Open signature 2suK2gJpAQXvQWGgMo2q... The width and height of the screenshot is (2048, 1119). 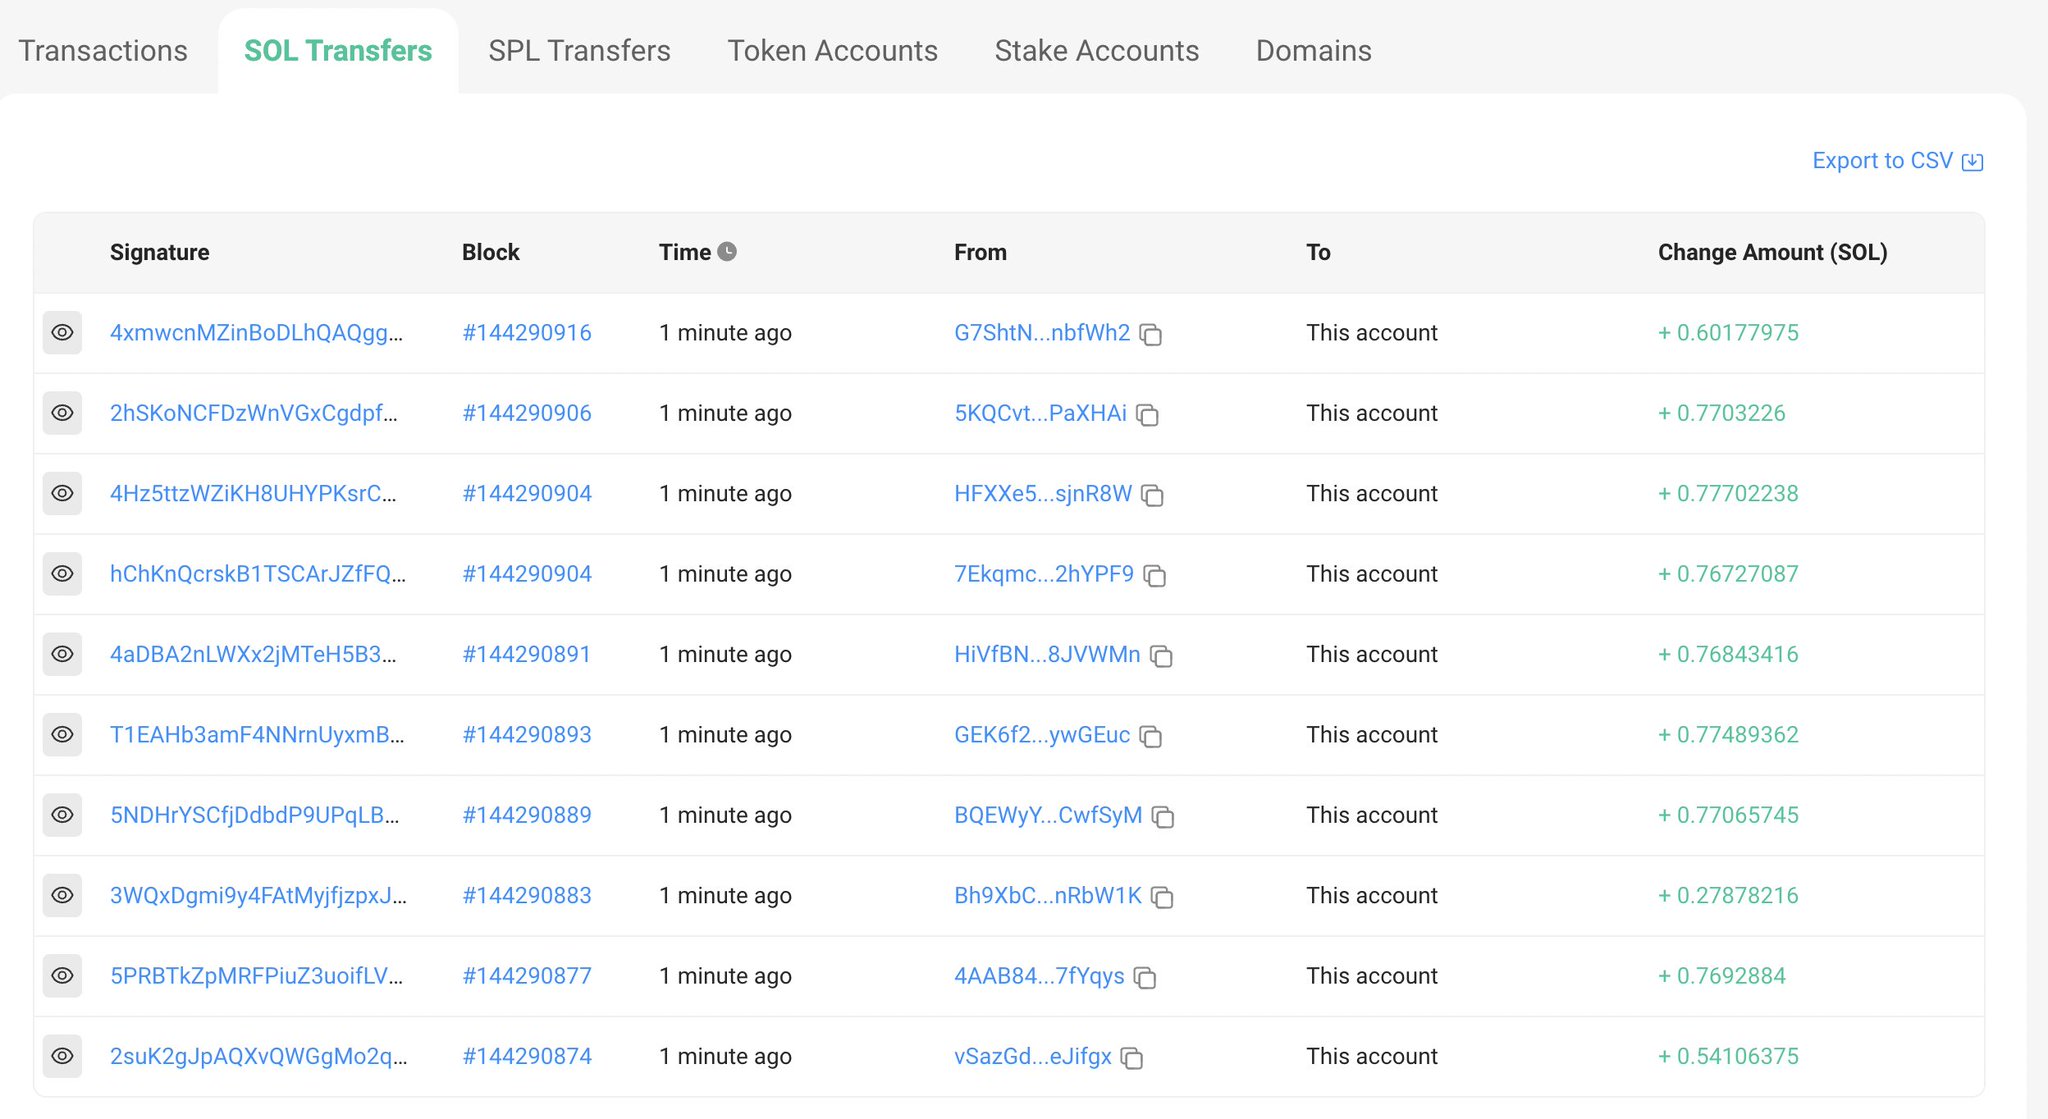click(259, 1056)
